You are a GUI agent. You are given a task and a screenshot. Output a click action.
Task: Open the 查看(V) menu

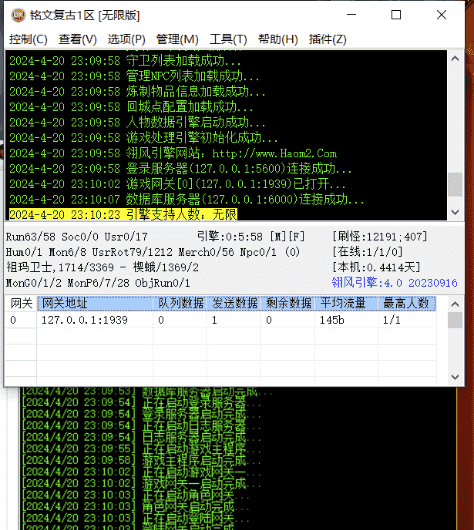[77, 39]
